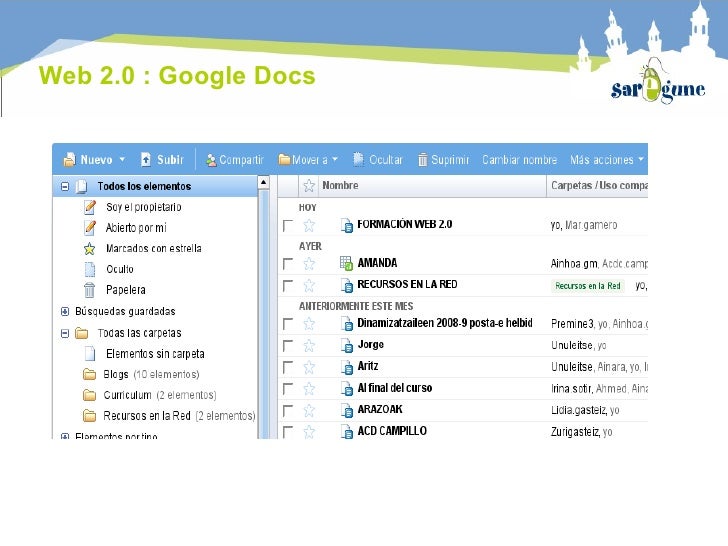Open the Oculto hidden items view

120,269
